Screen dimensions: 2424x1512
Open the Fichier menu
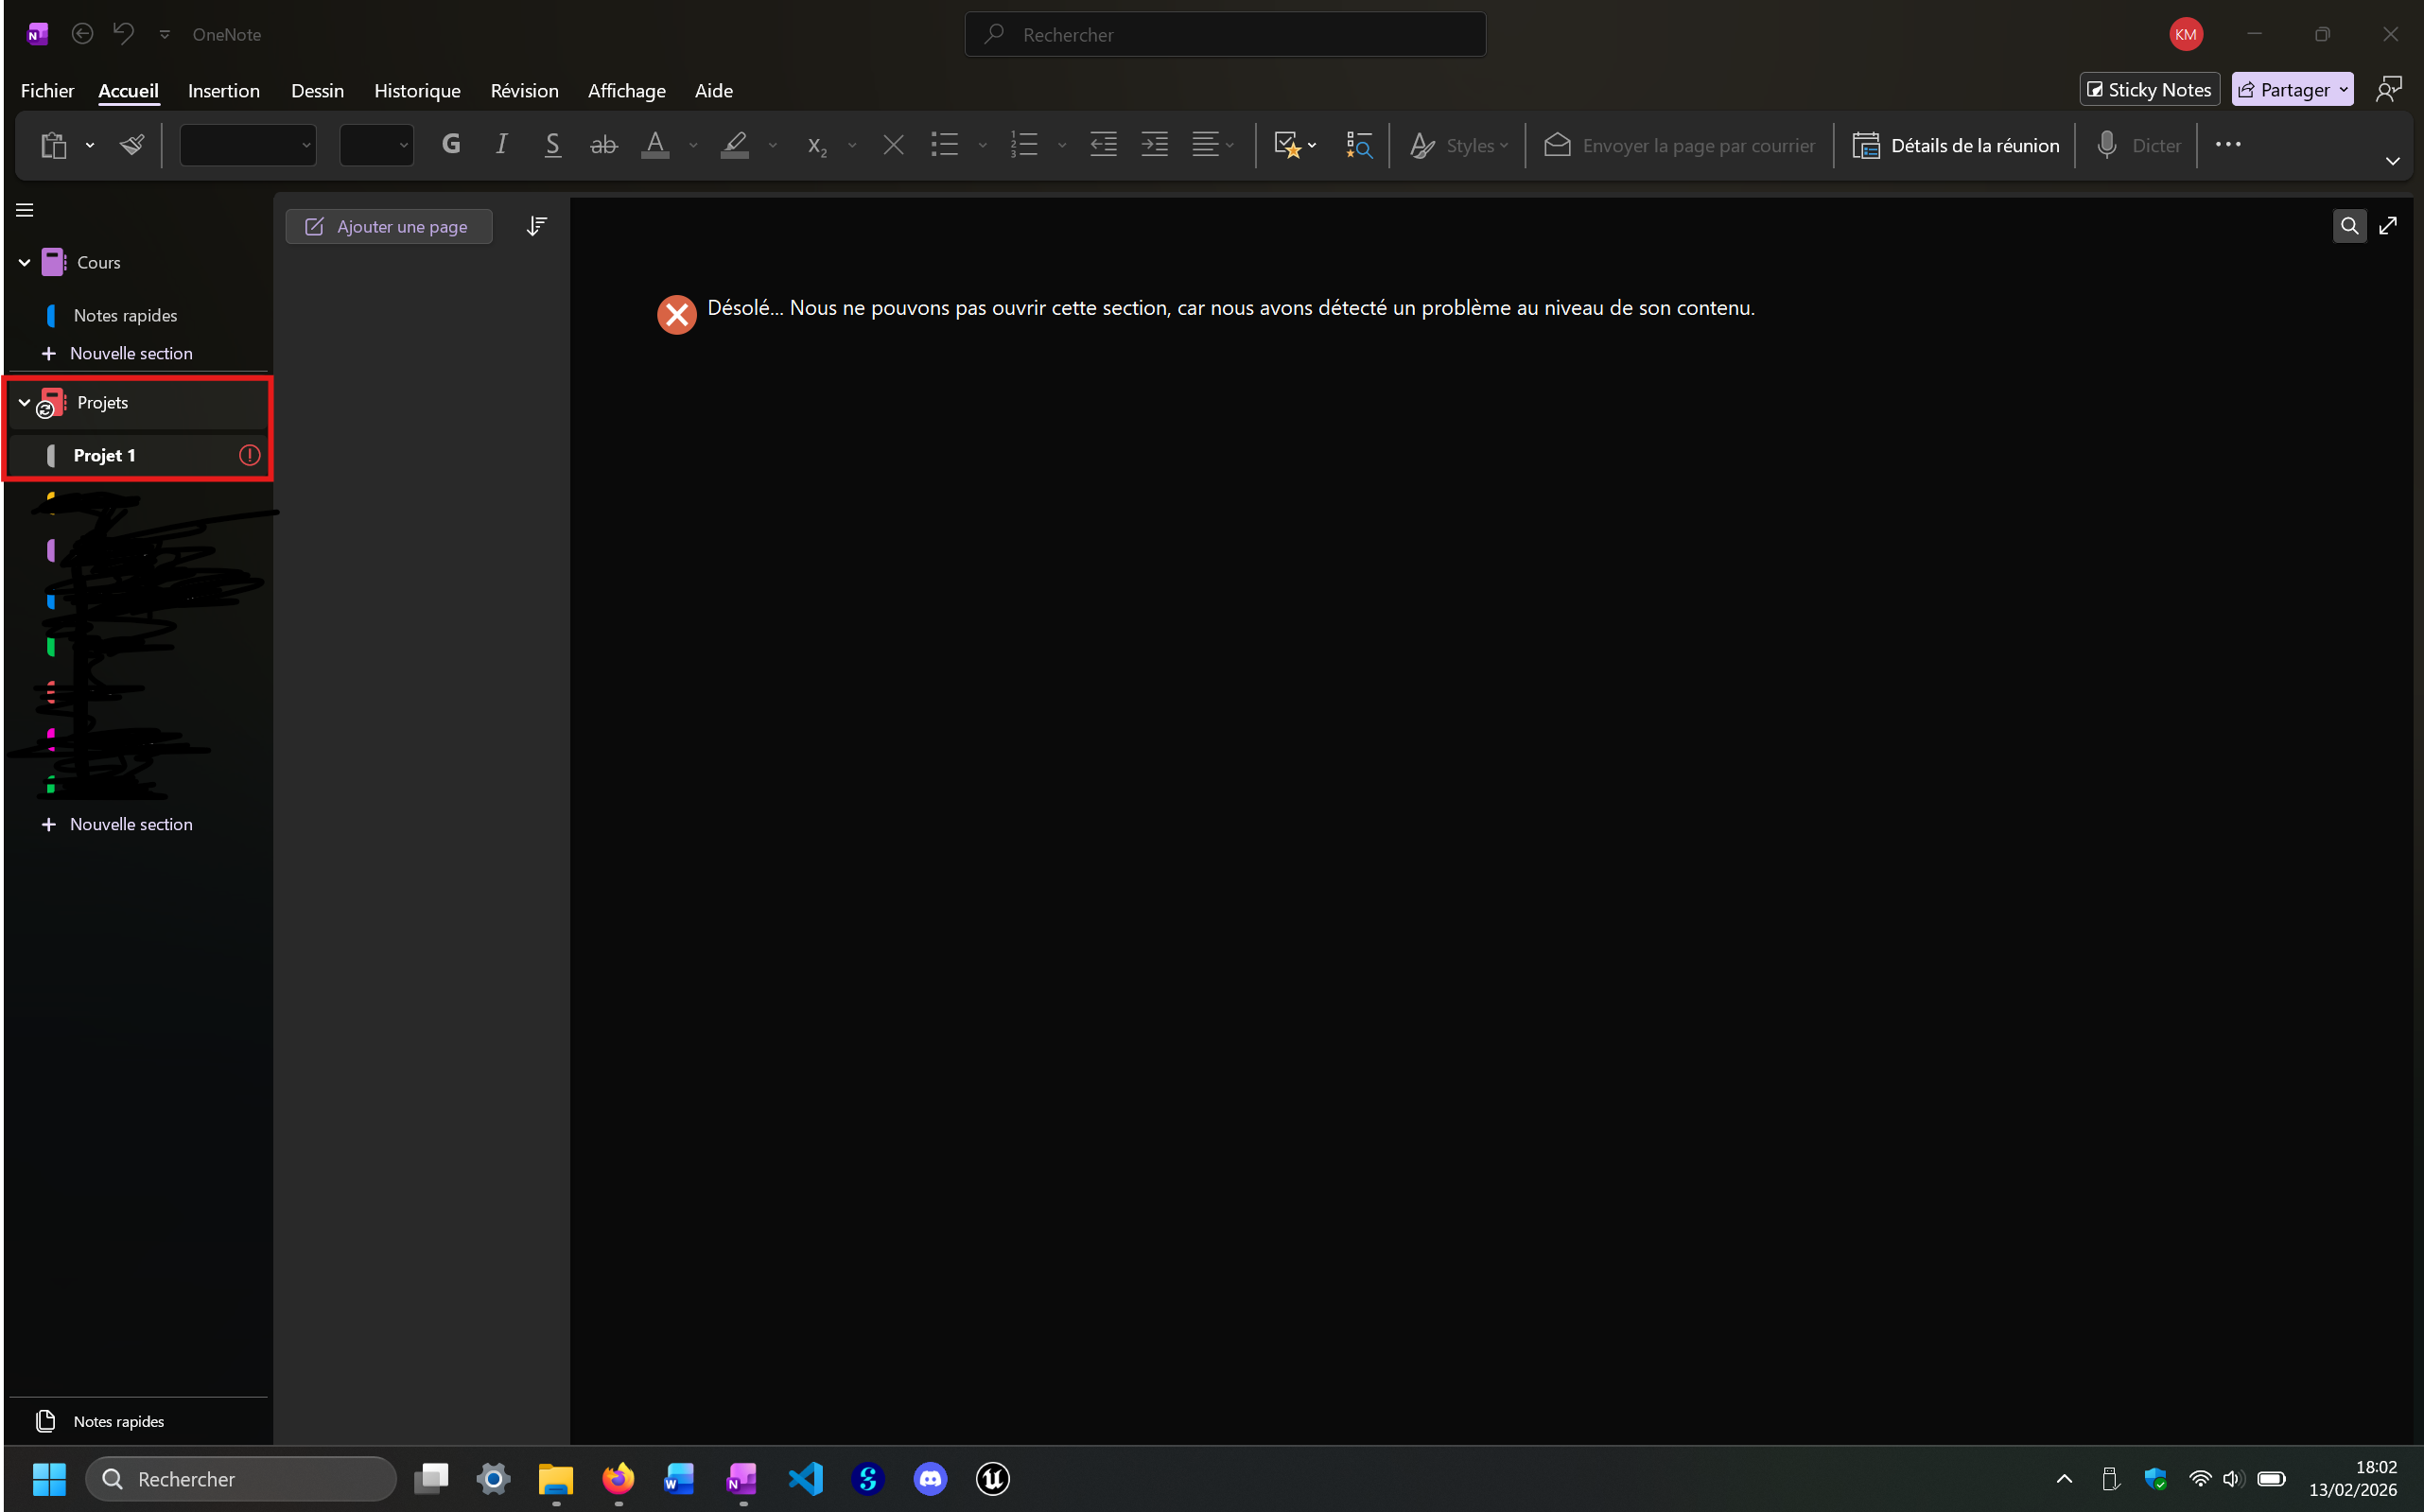click(47, 90)
